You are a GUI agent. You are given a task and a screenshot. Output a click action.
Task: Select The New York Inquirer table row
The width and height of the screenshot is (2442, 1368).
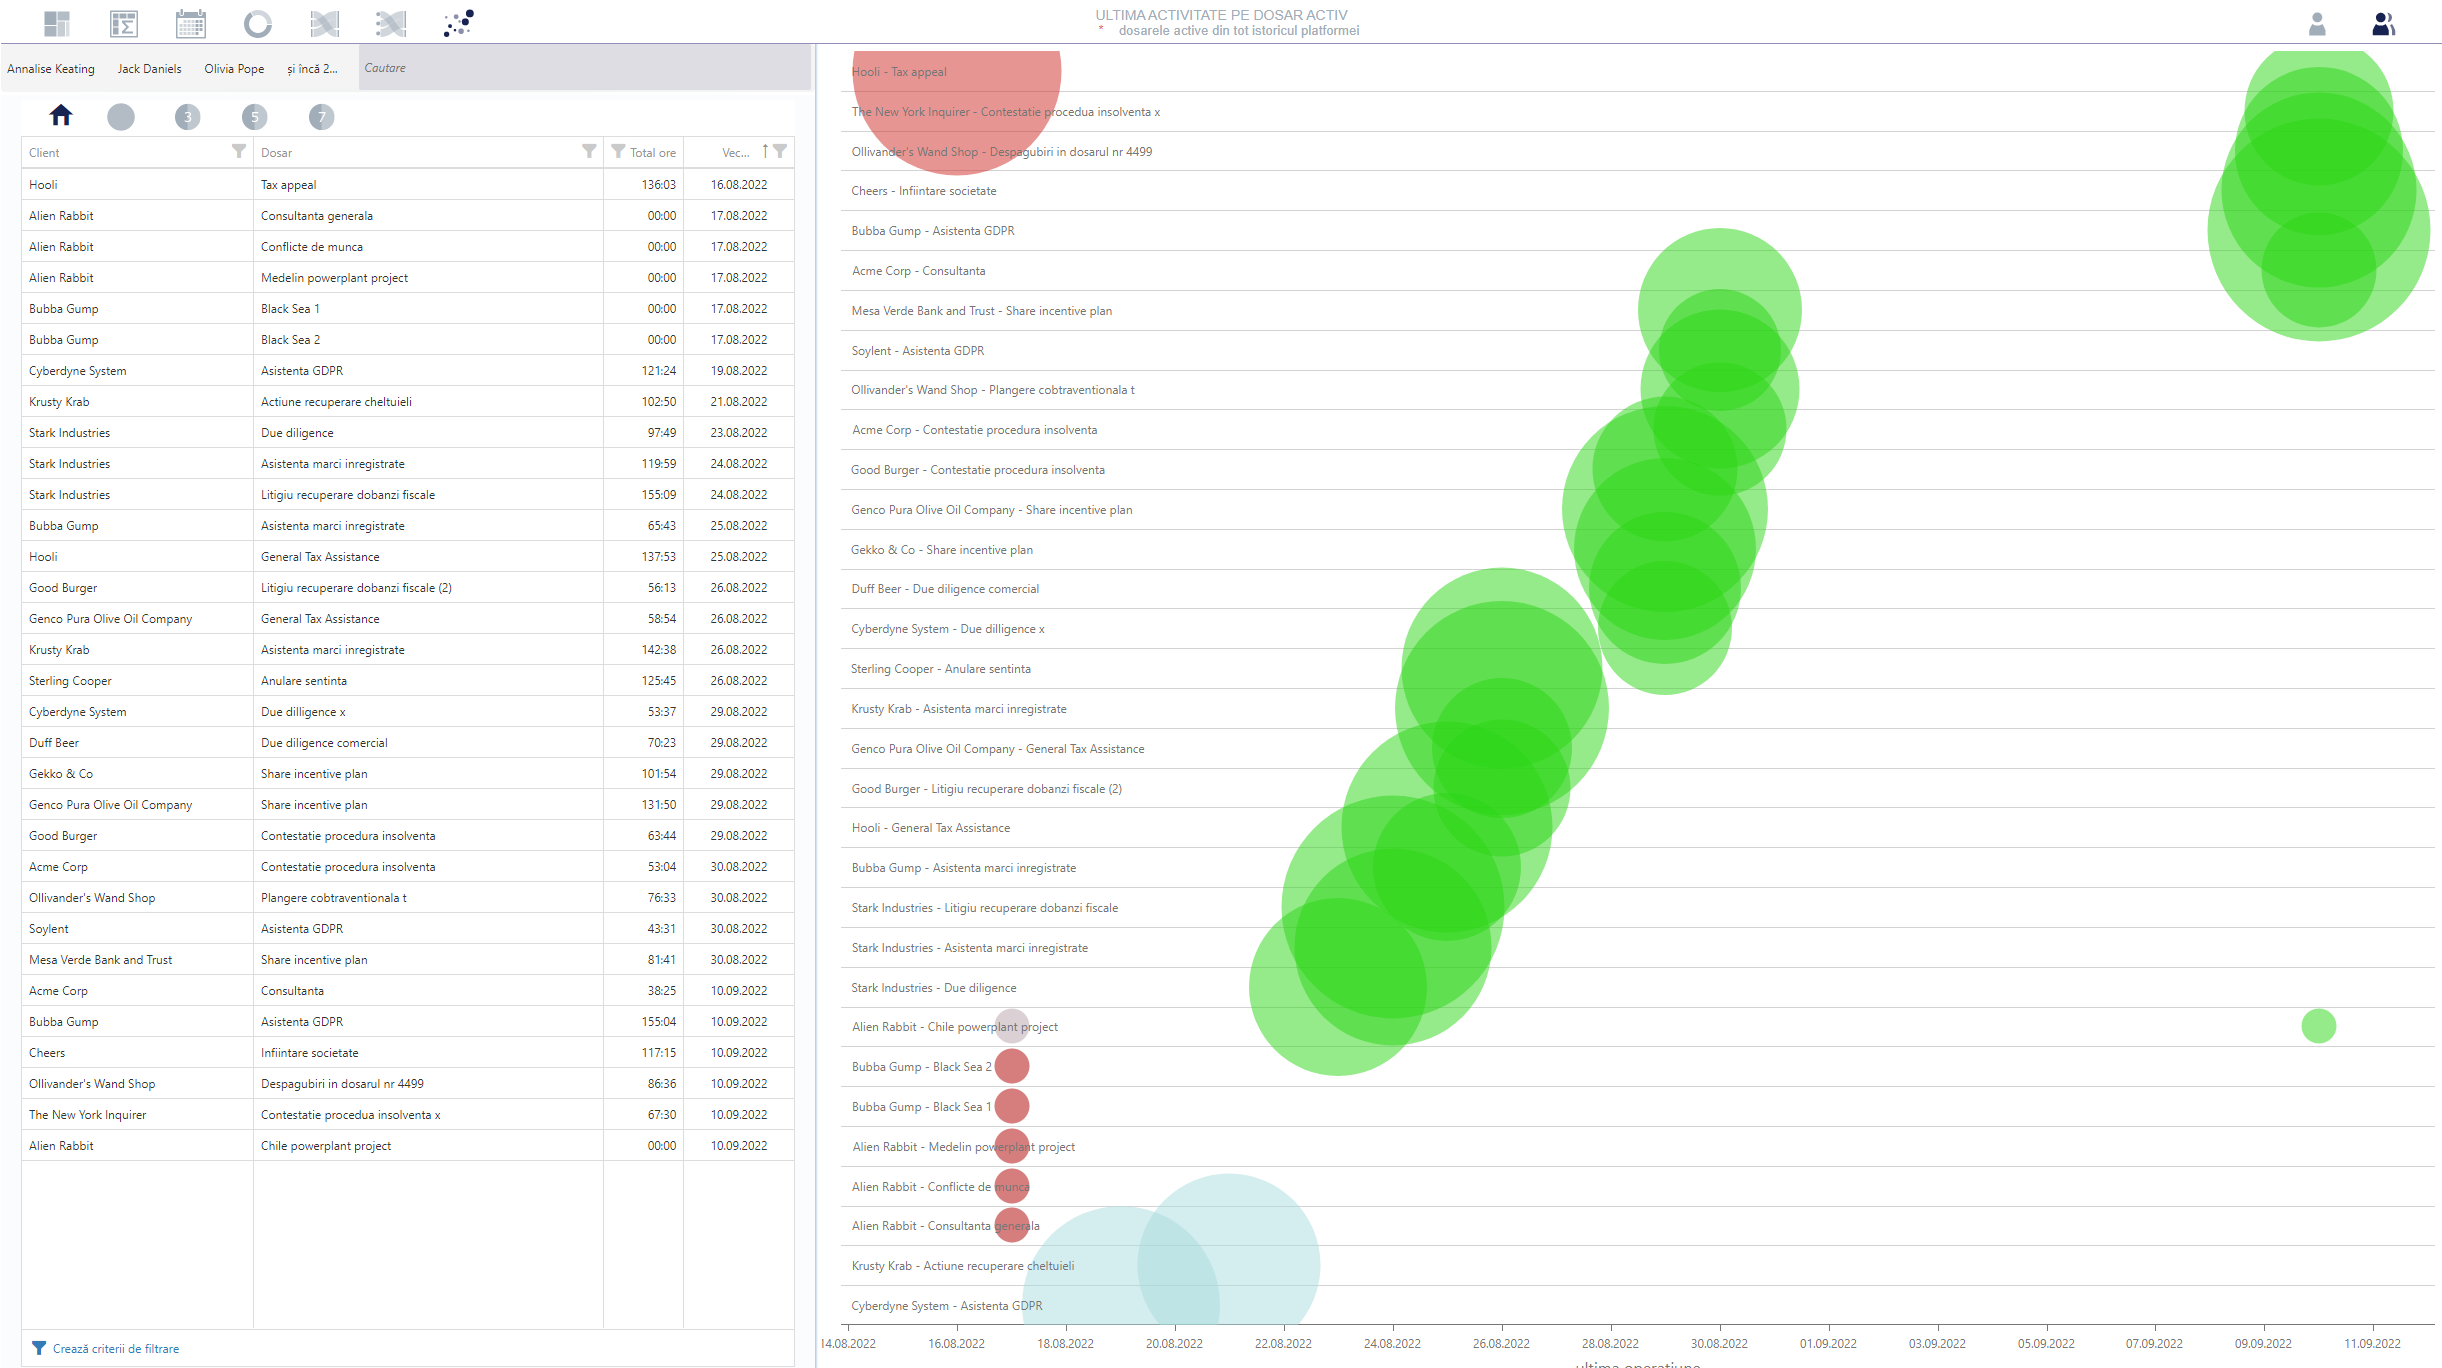[x=408, y=1115]
